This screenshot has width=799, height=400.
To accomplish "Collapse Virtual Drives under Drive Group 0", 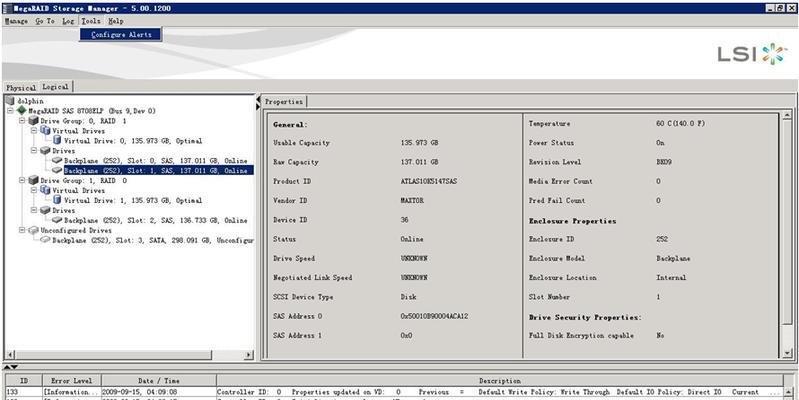I will tap(34, 131).
